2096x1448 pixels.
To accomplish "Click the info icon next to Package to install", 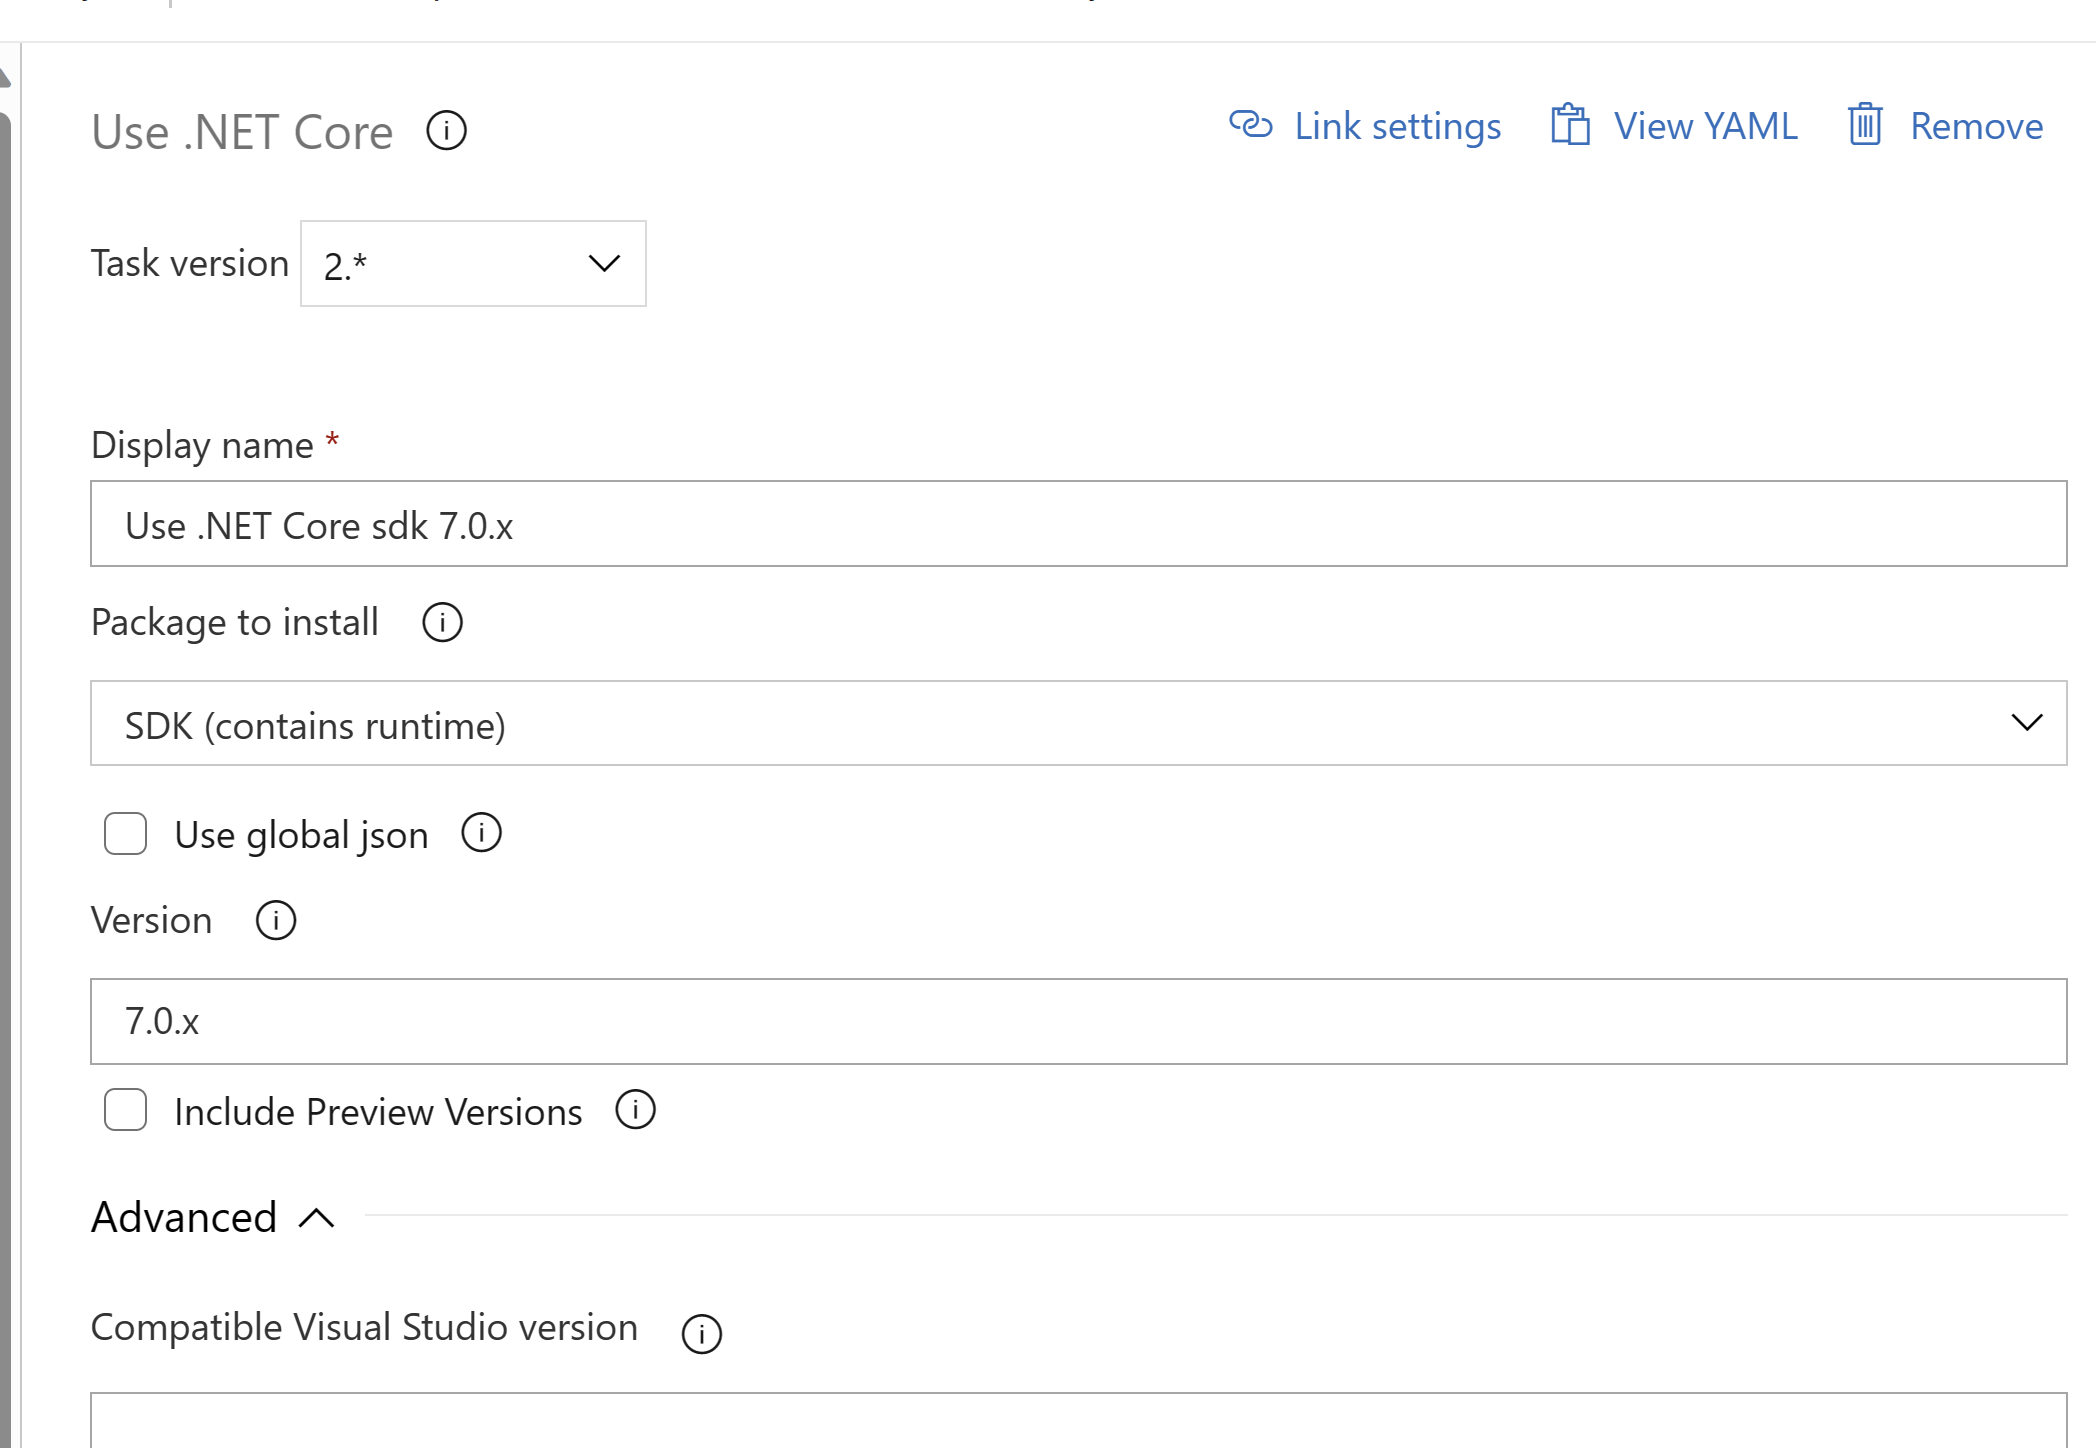I will click(443, 623).
